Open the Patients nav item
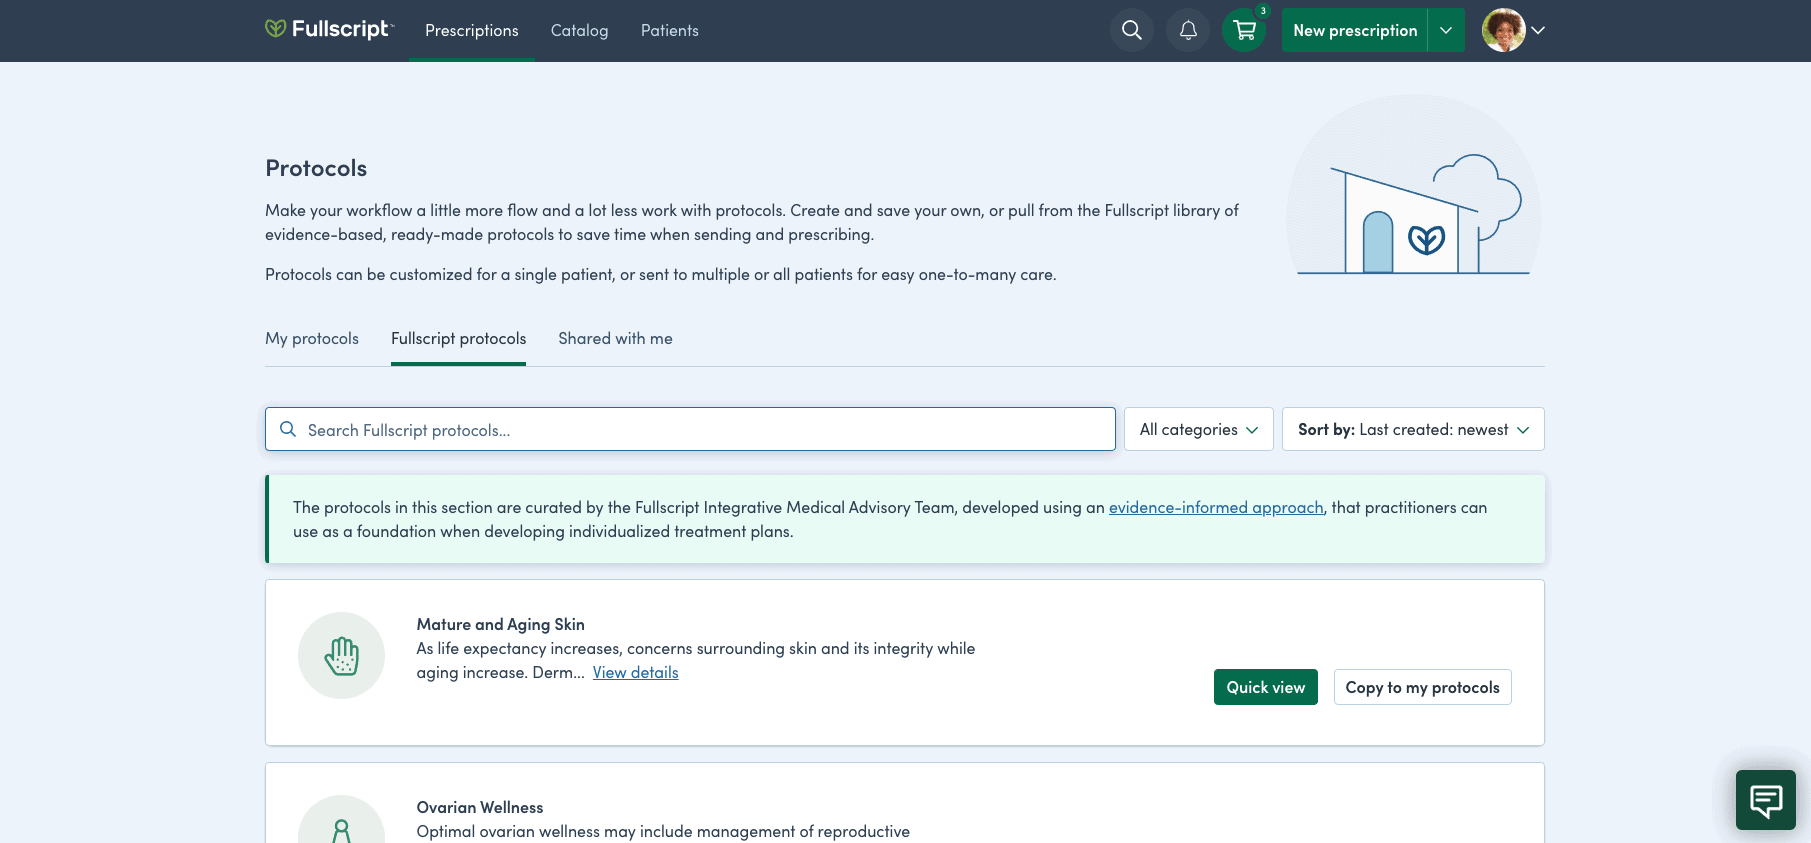Viewport: 1811px width, 843px height. (x=670, y=30)
